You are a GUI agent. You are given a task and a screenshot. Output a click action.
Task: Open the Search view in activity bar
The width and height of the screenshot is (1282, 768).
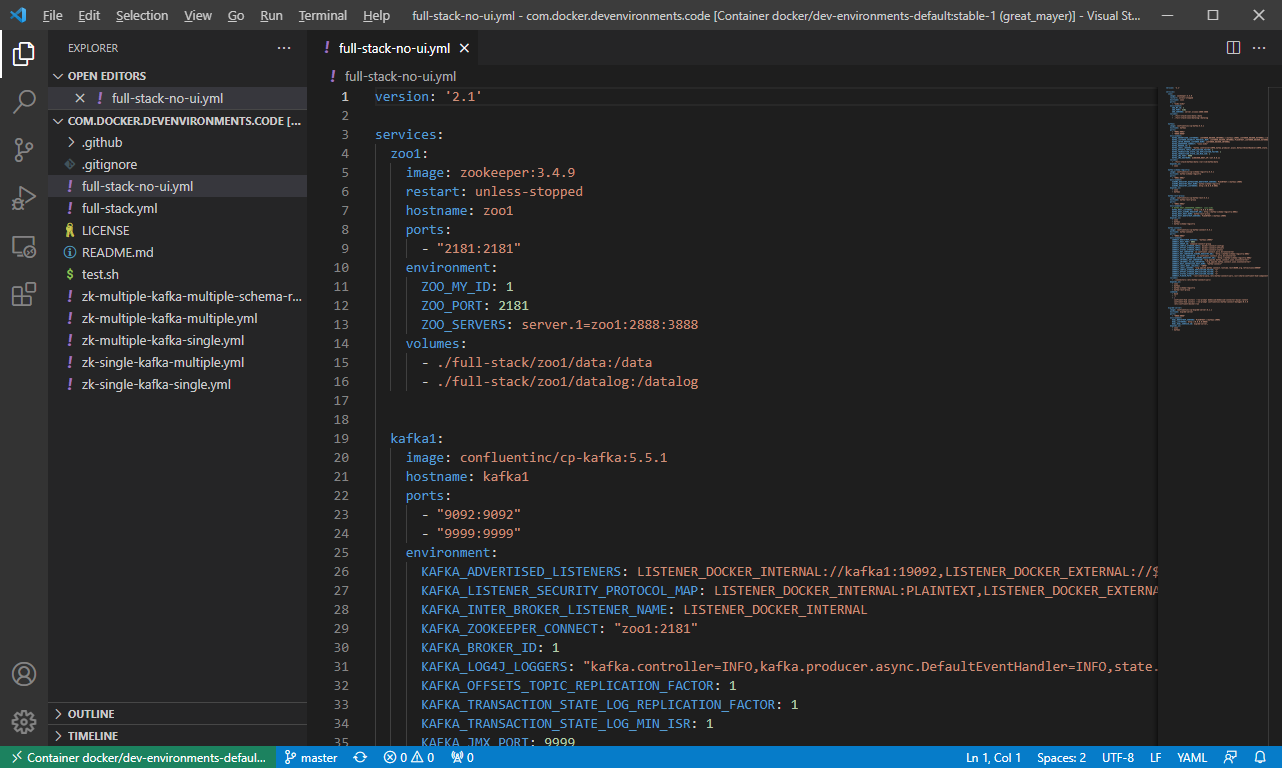(24, 102)
